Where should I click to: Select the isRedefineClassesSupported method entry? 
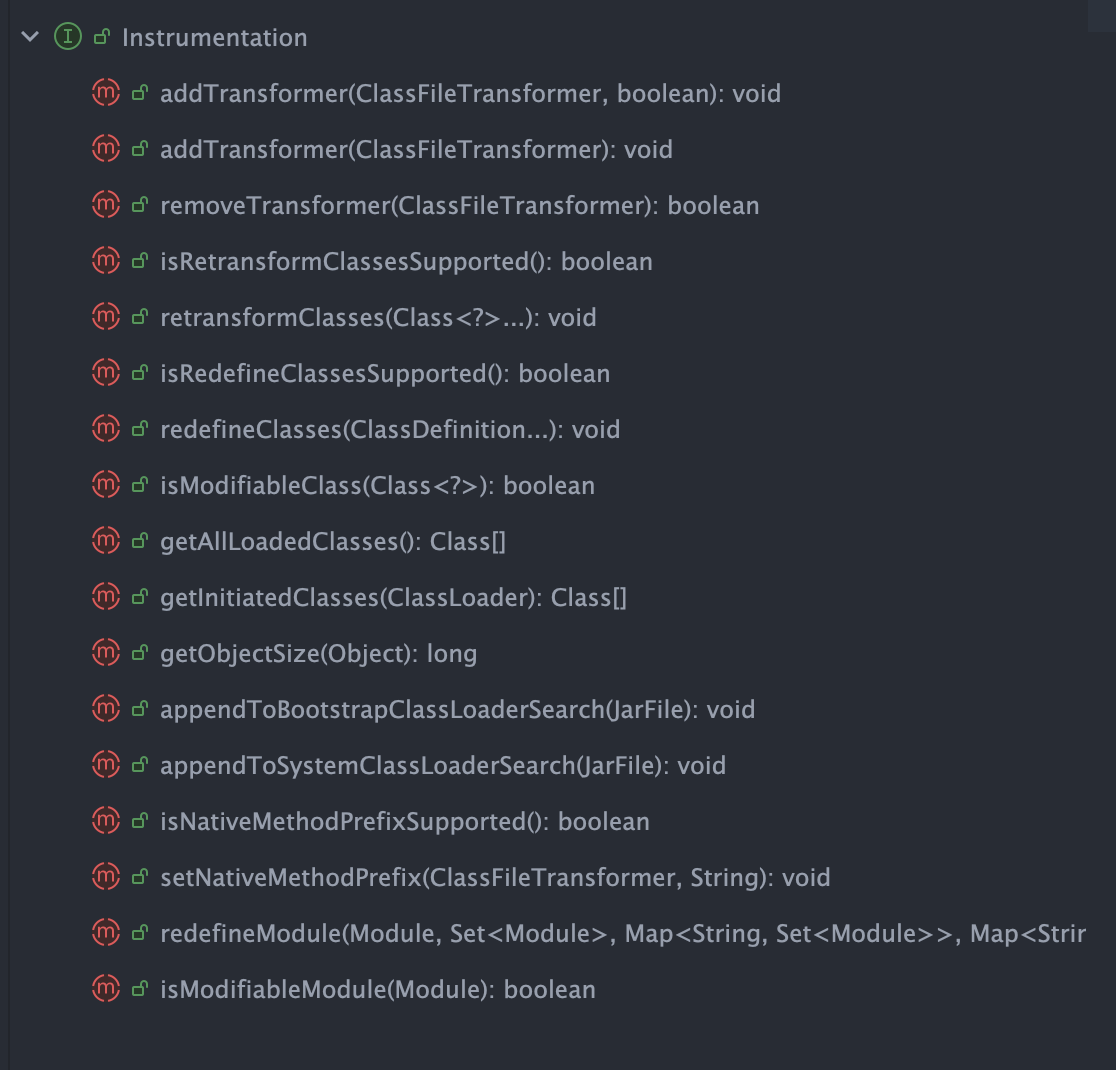(385, 373)
